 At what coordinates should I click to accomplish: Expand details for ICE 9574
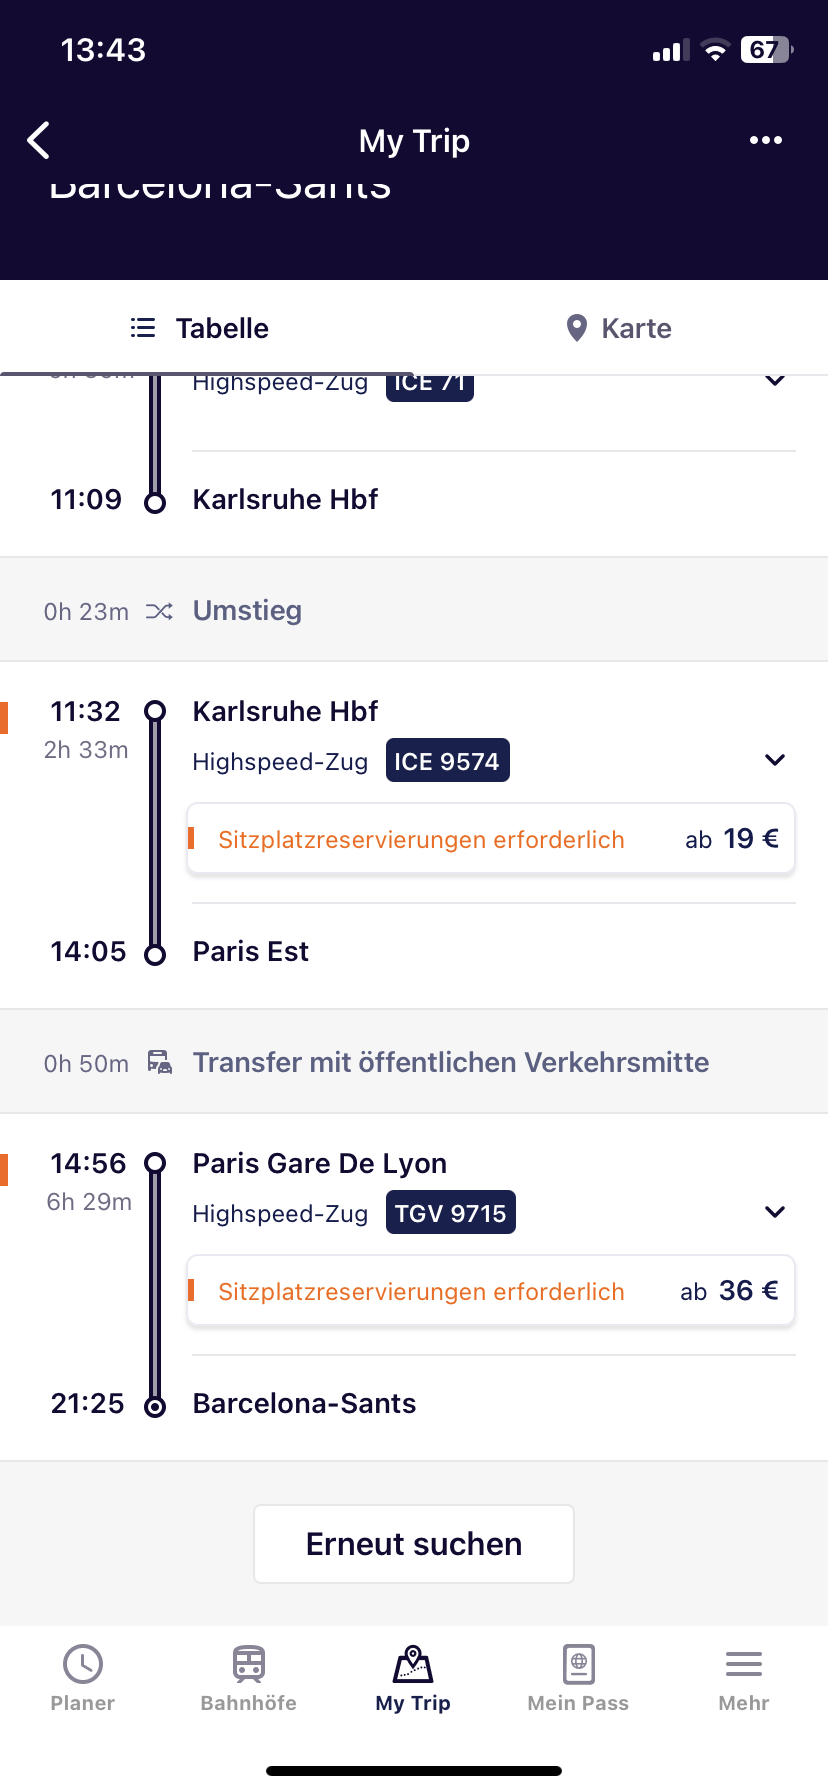775,760
